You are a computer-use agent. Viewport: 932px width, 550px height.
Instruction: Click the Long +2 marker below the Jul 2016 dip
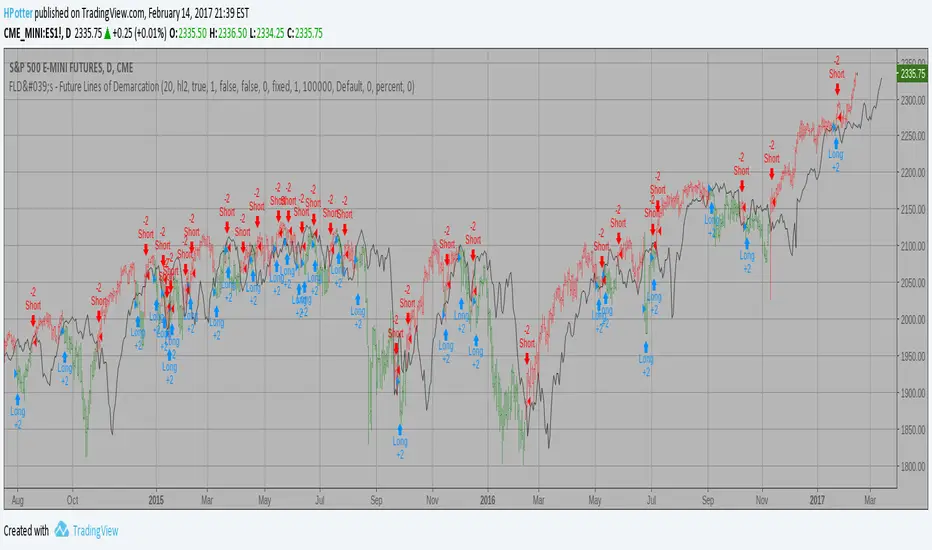(646, 360)
